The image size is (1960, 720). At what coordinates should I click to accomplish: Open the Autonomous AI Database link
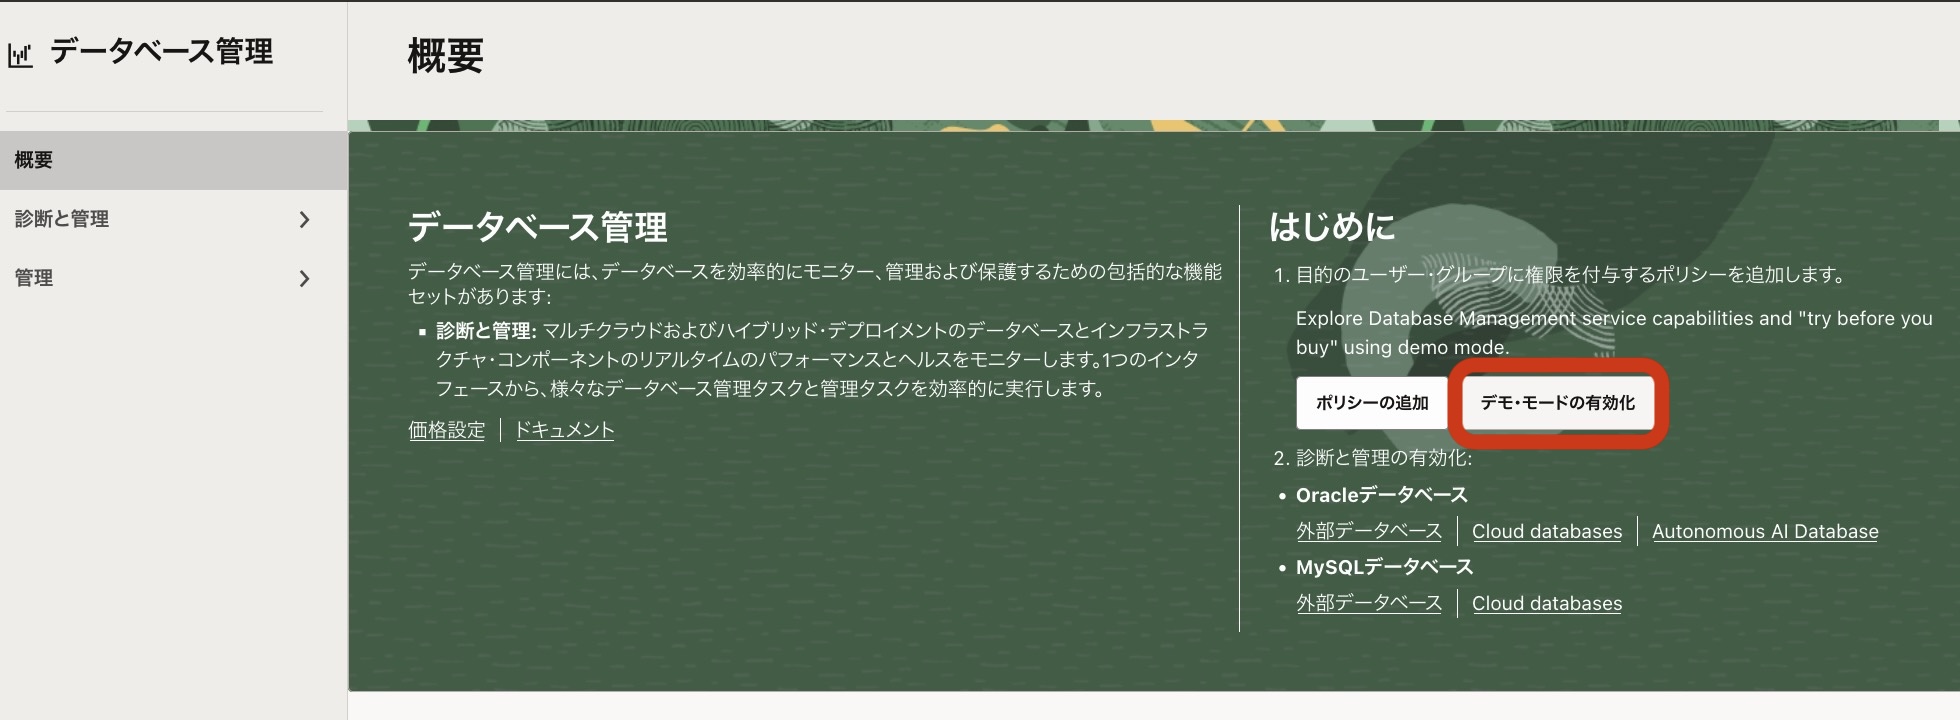[x=1765, y=531]
